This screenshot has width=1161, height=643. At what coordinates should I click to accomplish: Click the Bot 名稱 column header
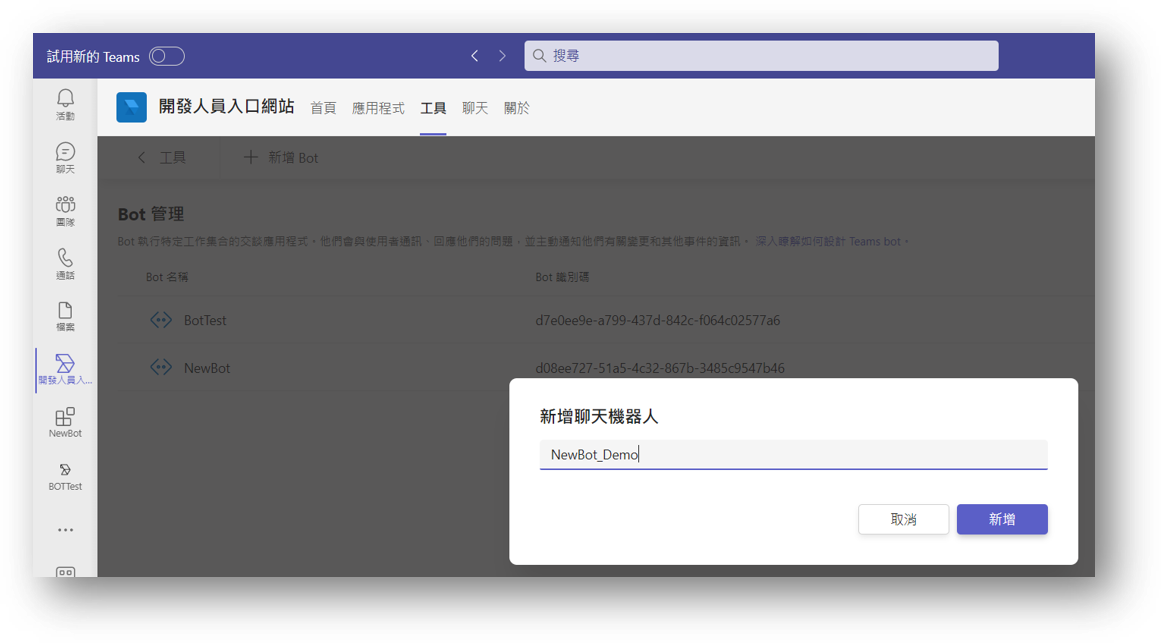167,277
